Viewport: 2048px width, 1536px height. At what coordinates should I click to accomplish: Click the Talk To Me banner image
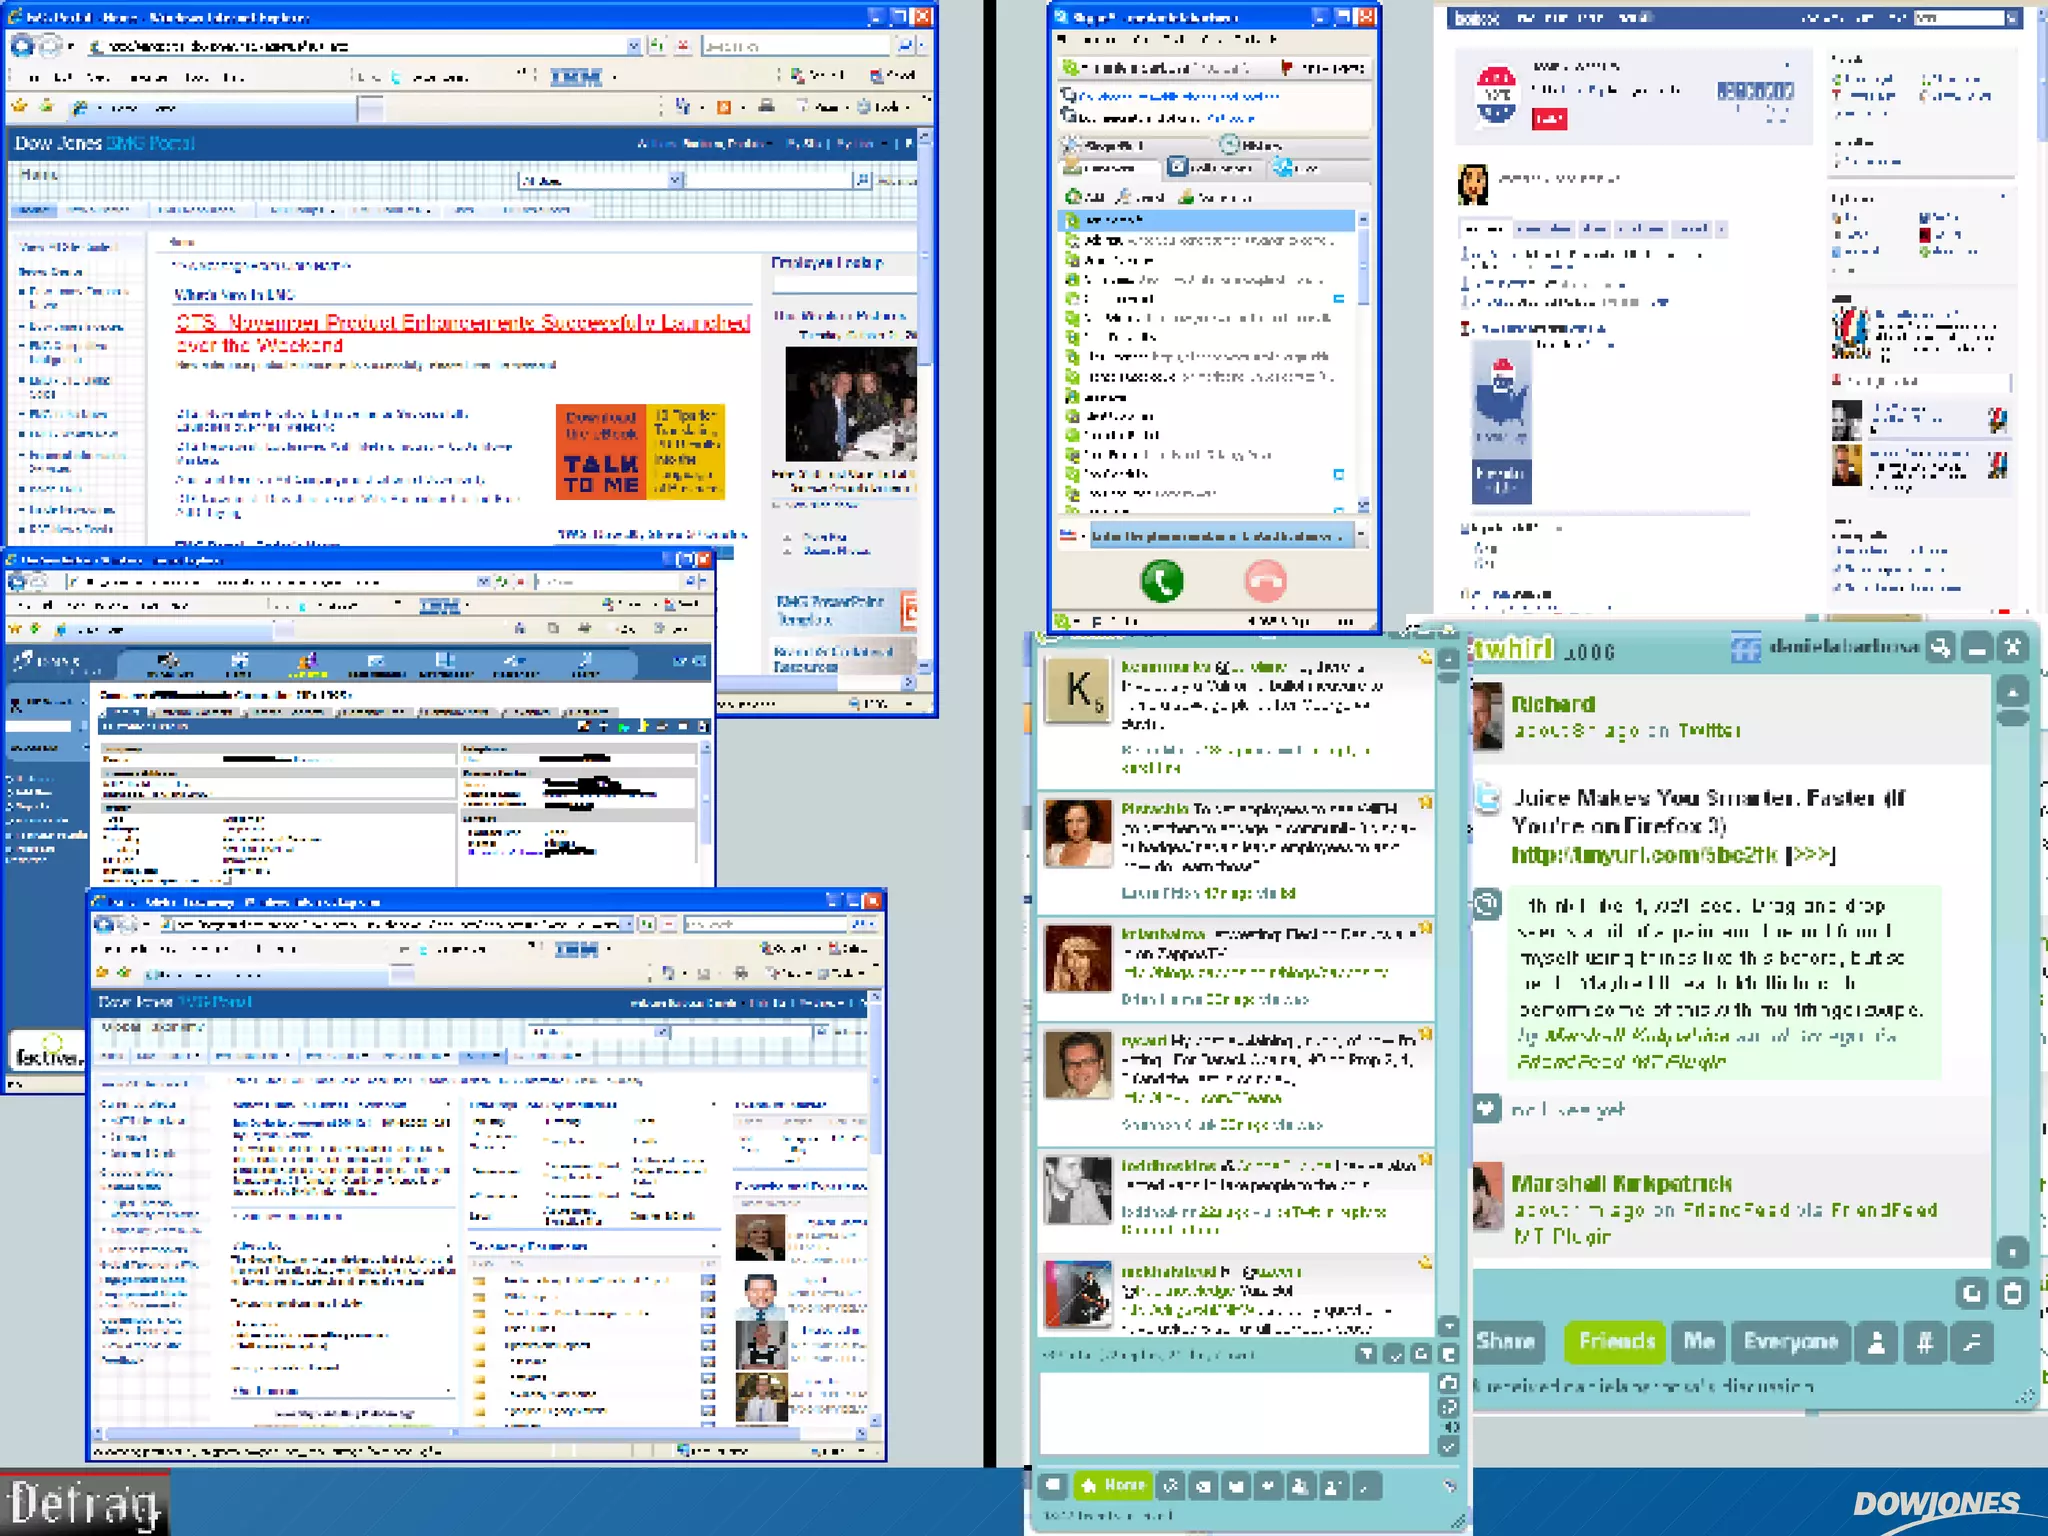point(640,451)
